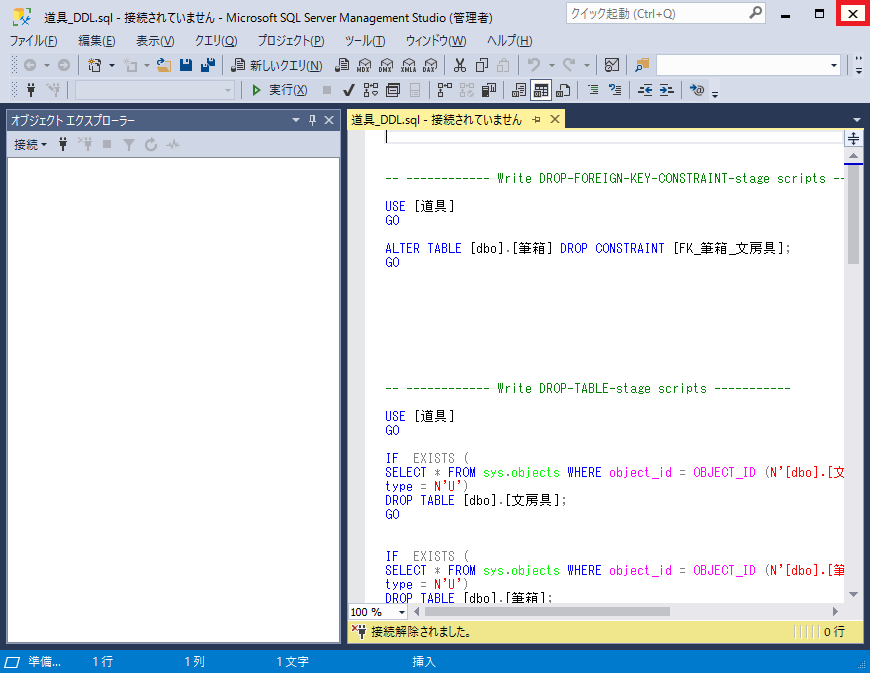This screenshot has height=673, width=870.
Task: Click the Save All icon in toolbar
Action: point(208,65)
